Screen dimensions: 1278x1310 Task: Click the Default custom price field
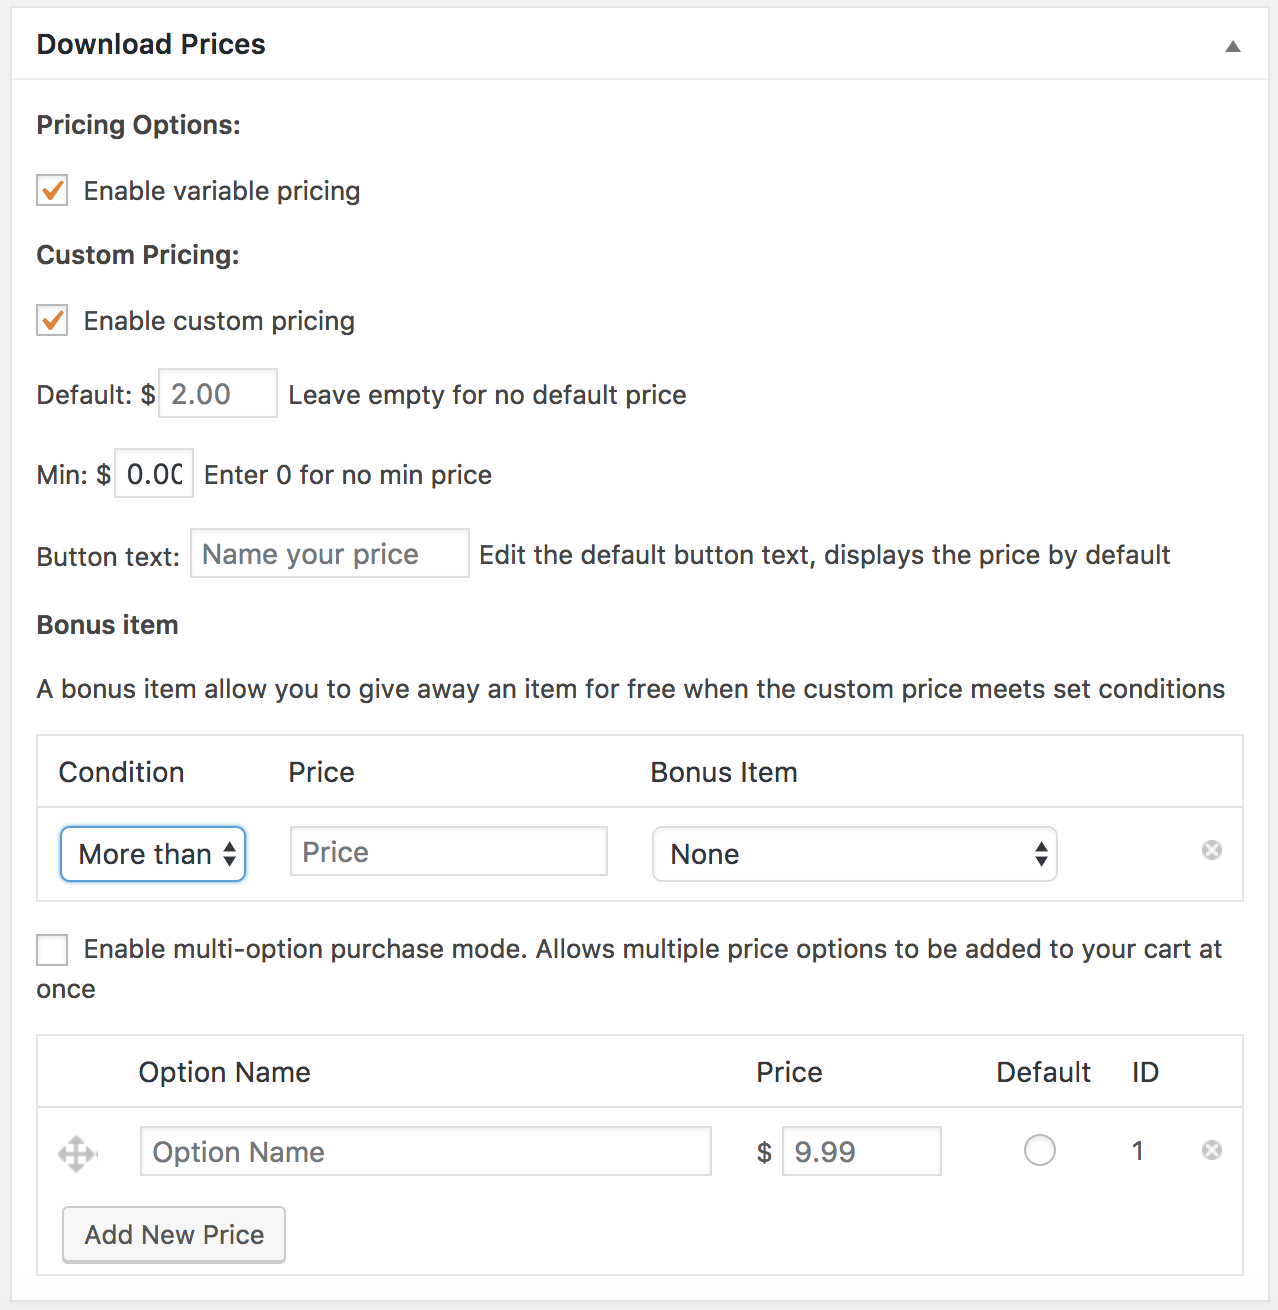pos(218,394)
